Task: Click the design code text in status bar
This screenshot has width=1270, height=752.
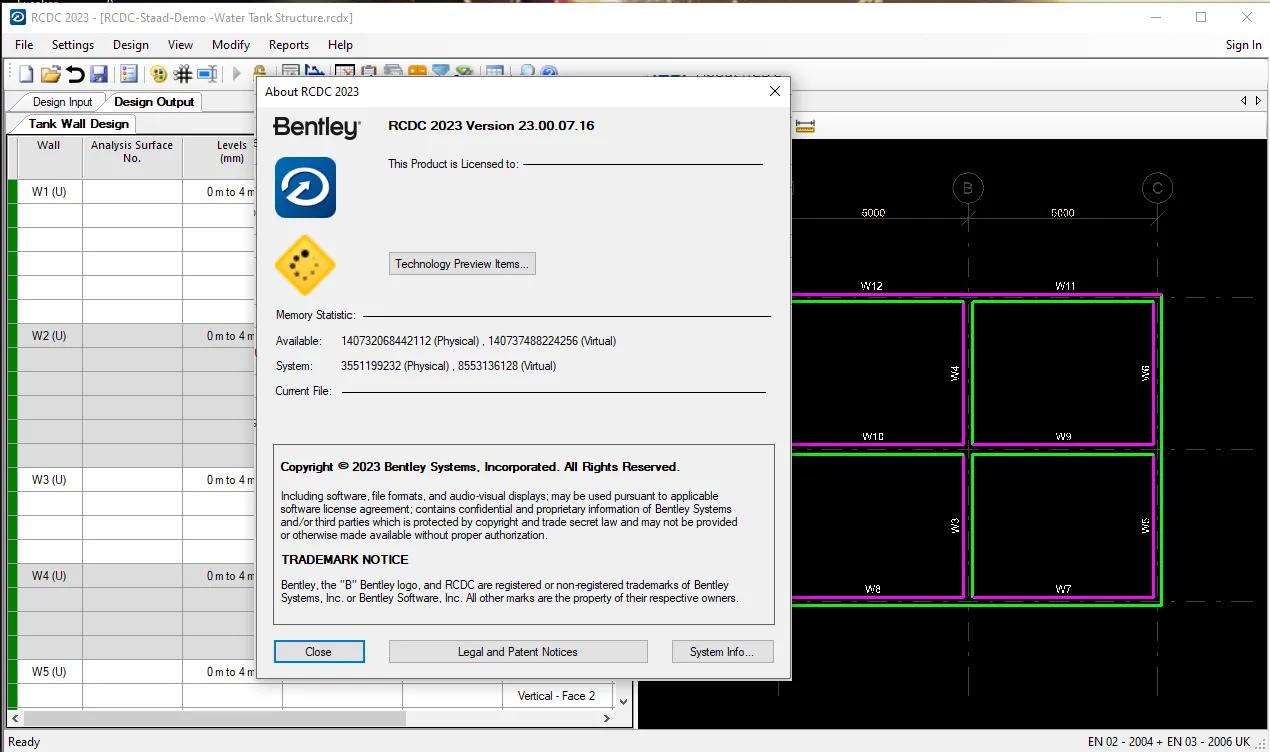Action: pyautogui.click(x=1170, y=742)
